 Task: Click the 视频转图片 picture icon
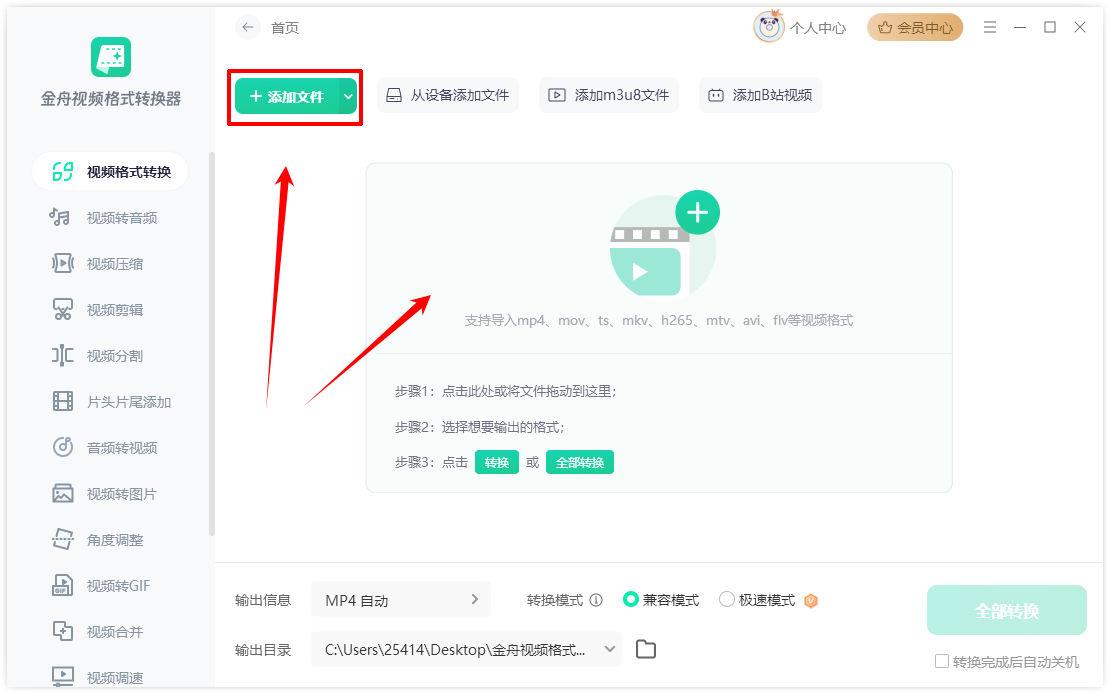tap(63, 493)
